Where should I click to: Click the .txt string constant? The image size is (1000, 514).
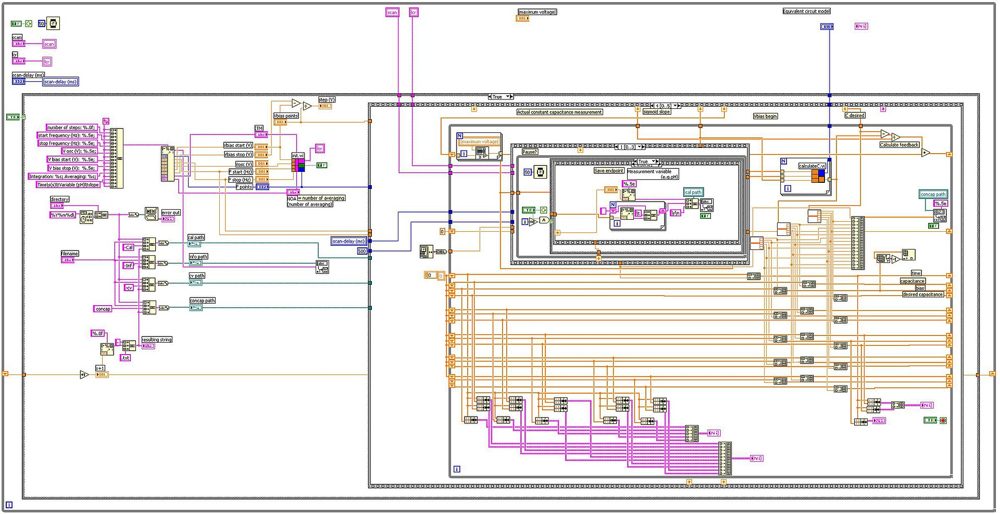pyautogui.click(x=126, y=358)
